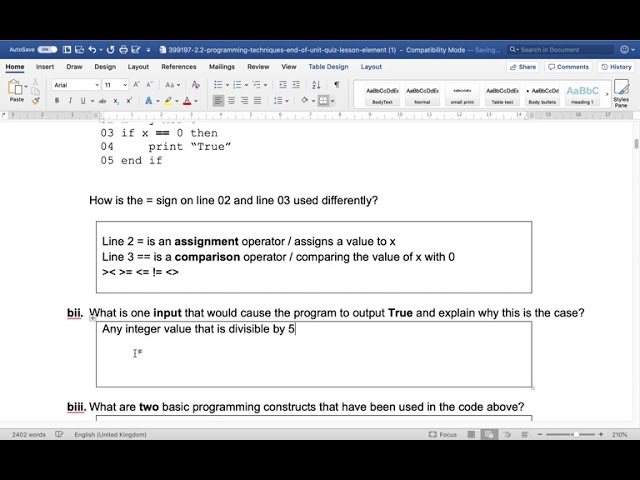Image resolution: width=640 pixels, height=480 pixels.
Task: Click English (United Kingdom) language
Action: [x=110, y=434]
